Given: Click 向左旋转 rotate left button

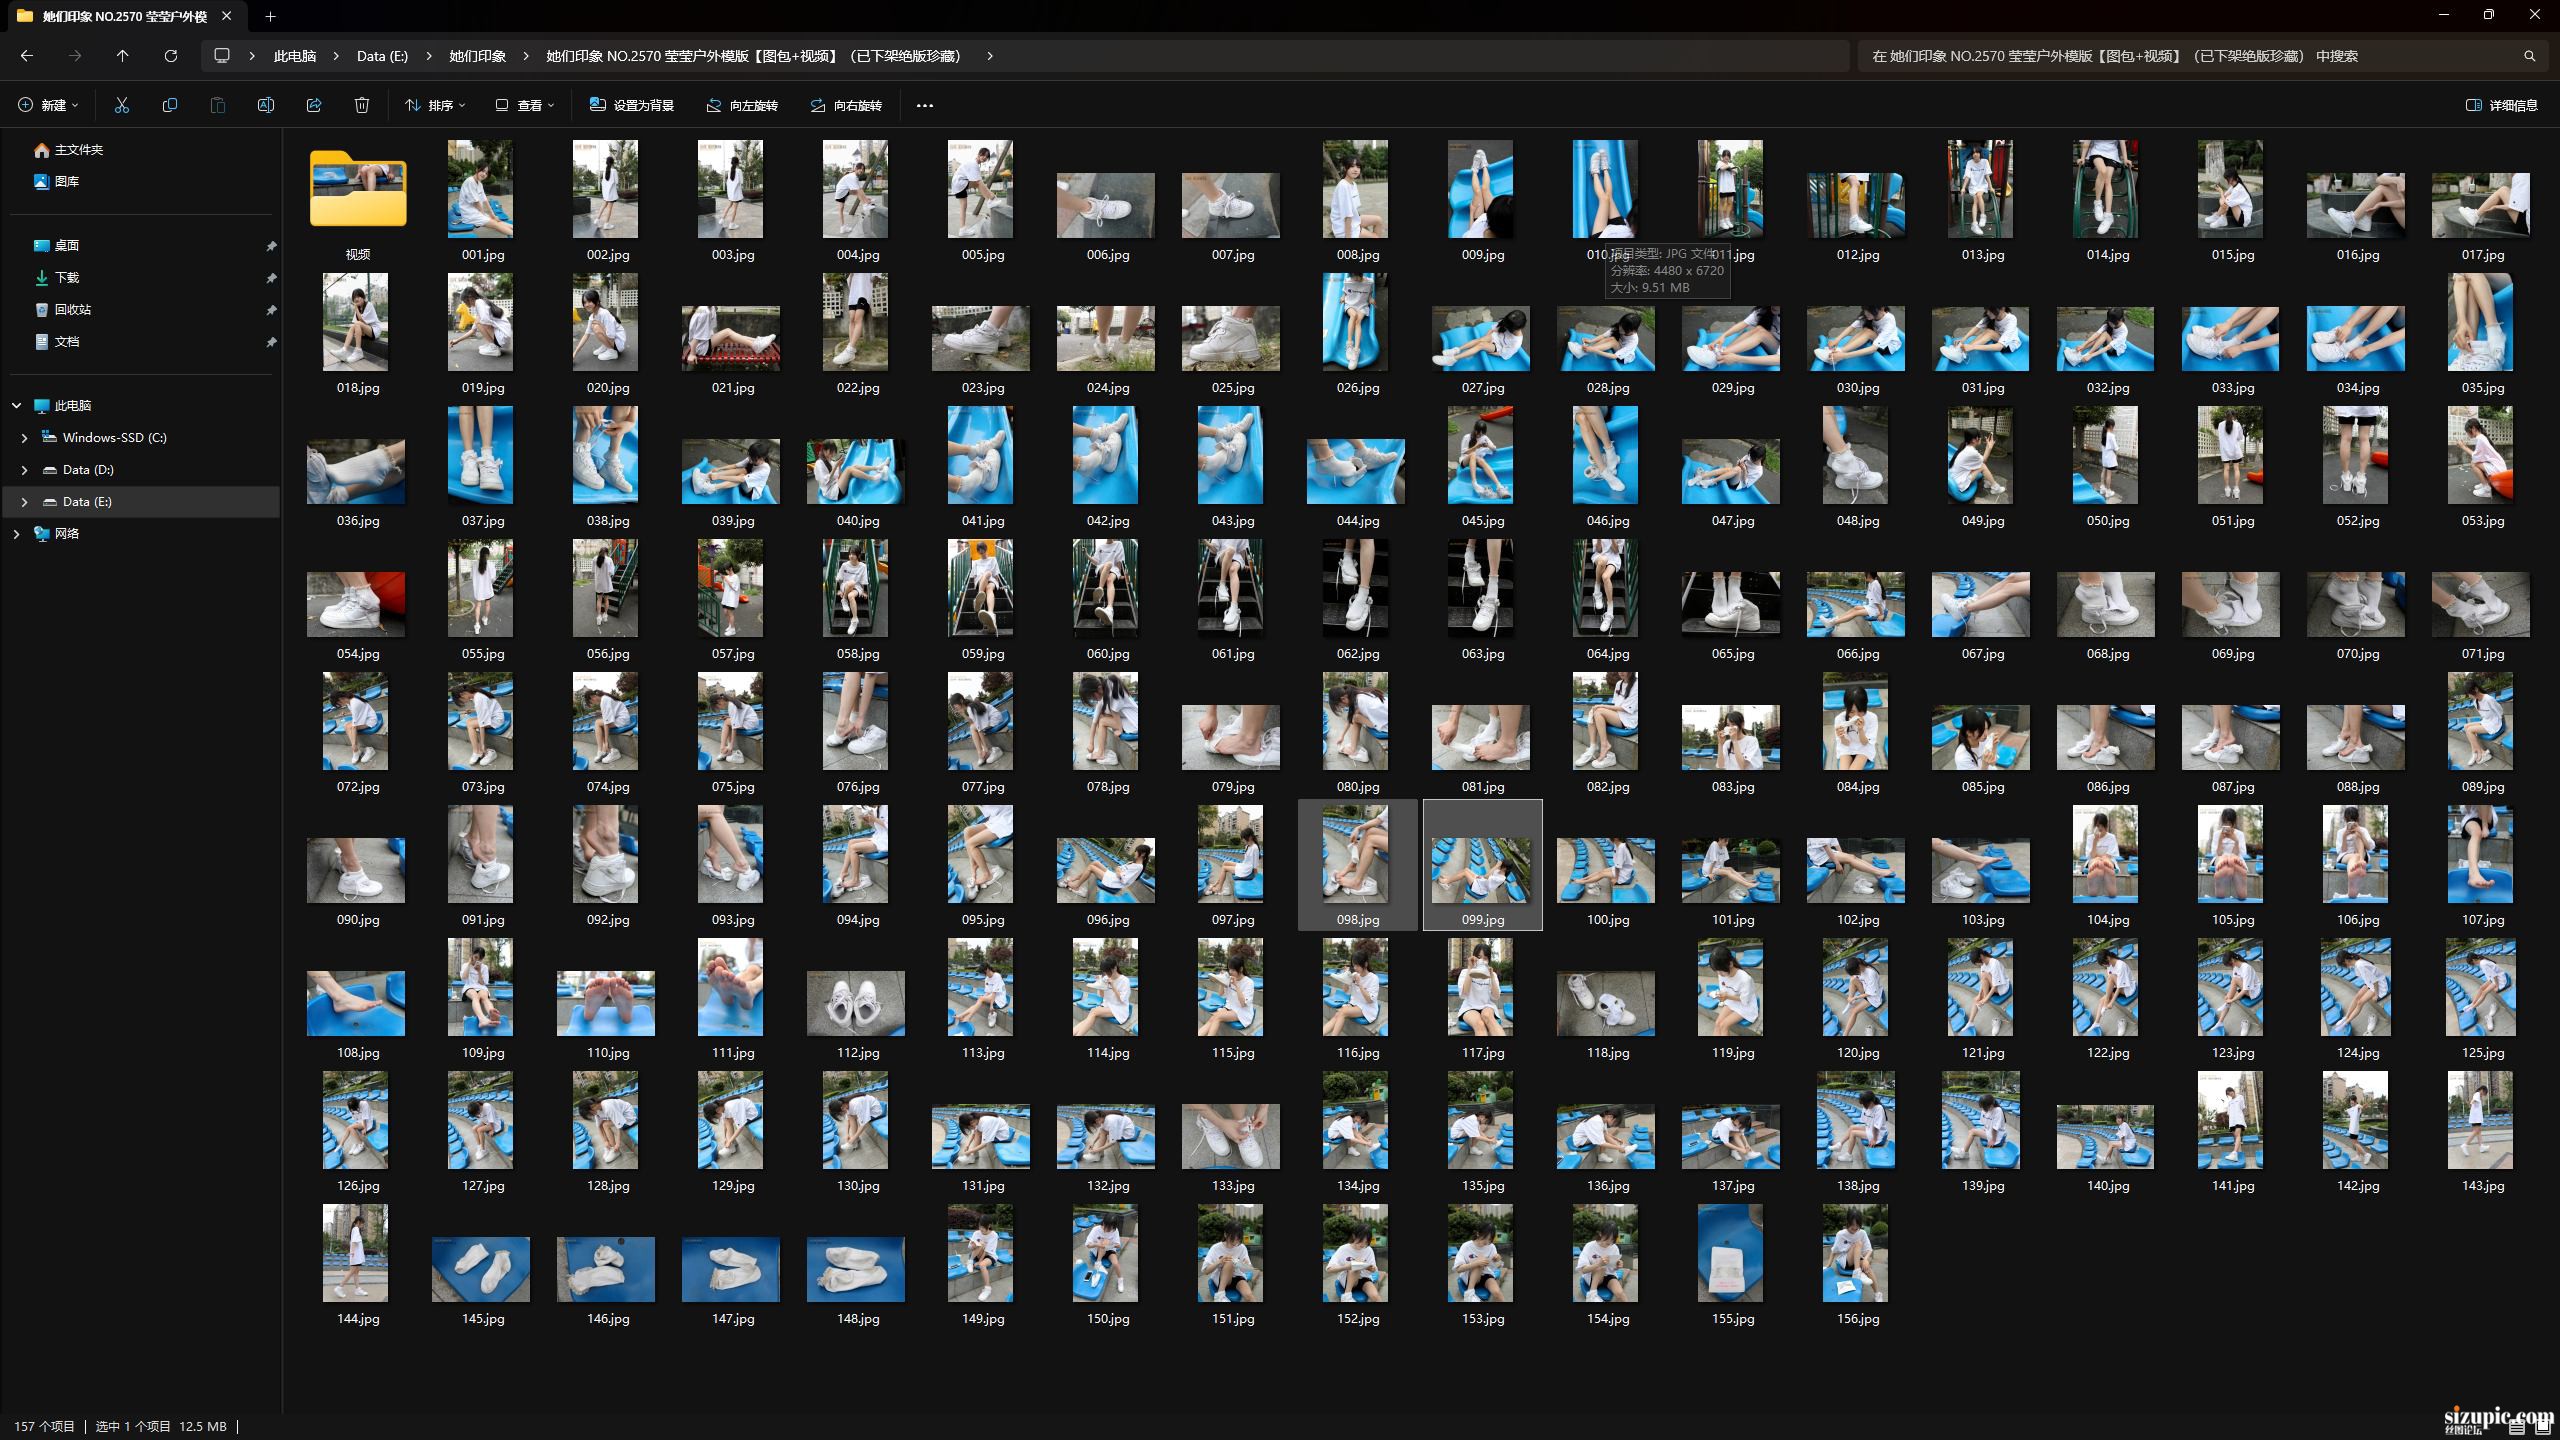Looking at the screenshot, I should [742, 105].
